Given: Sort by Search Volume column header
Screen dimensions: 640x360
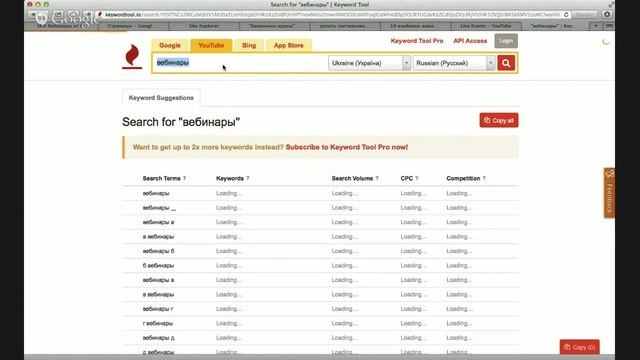Looking at the screenshot, I should click(x=352, y=178).
